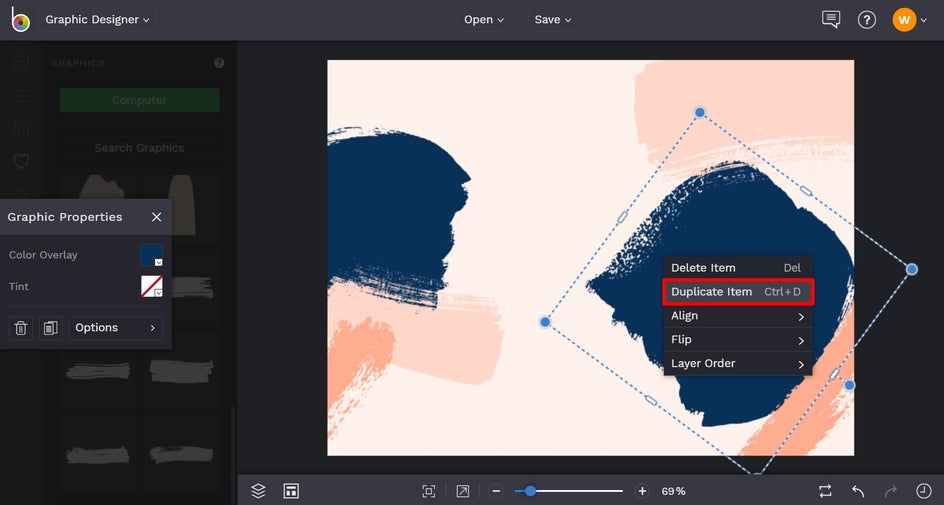The image size is (944, 505).
Task: Open the Layer Order submenu
Action: click(x=738, y=364)
